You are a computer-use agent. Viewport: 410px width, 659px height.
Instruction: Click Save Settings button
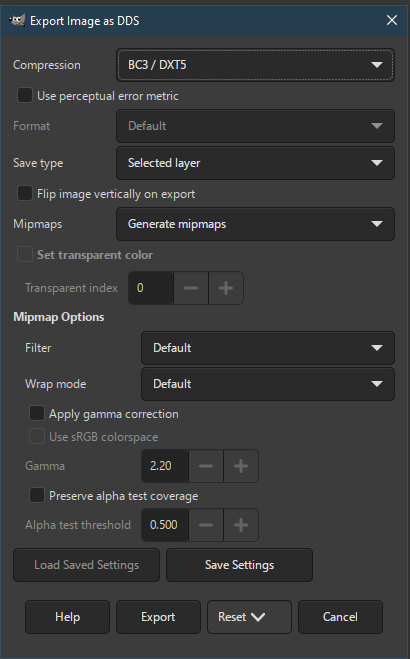tap(239, 565)
